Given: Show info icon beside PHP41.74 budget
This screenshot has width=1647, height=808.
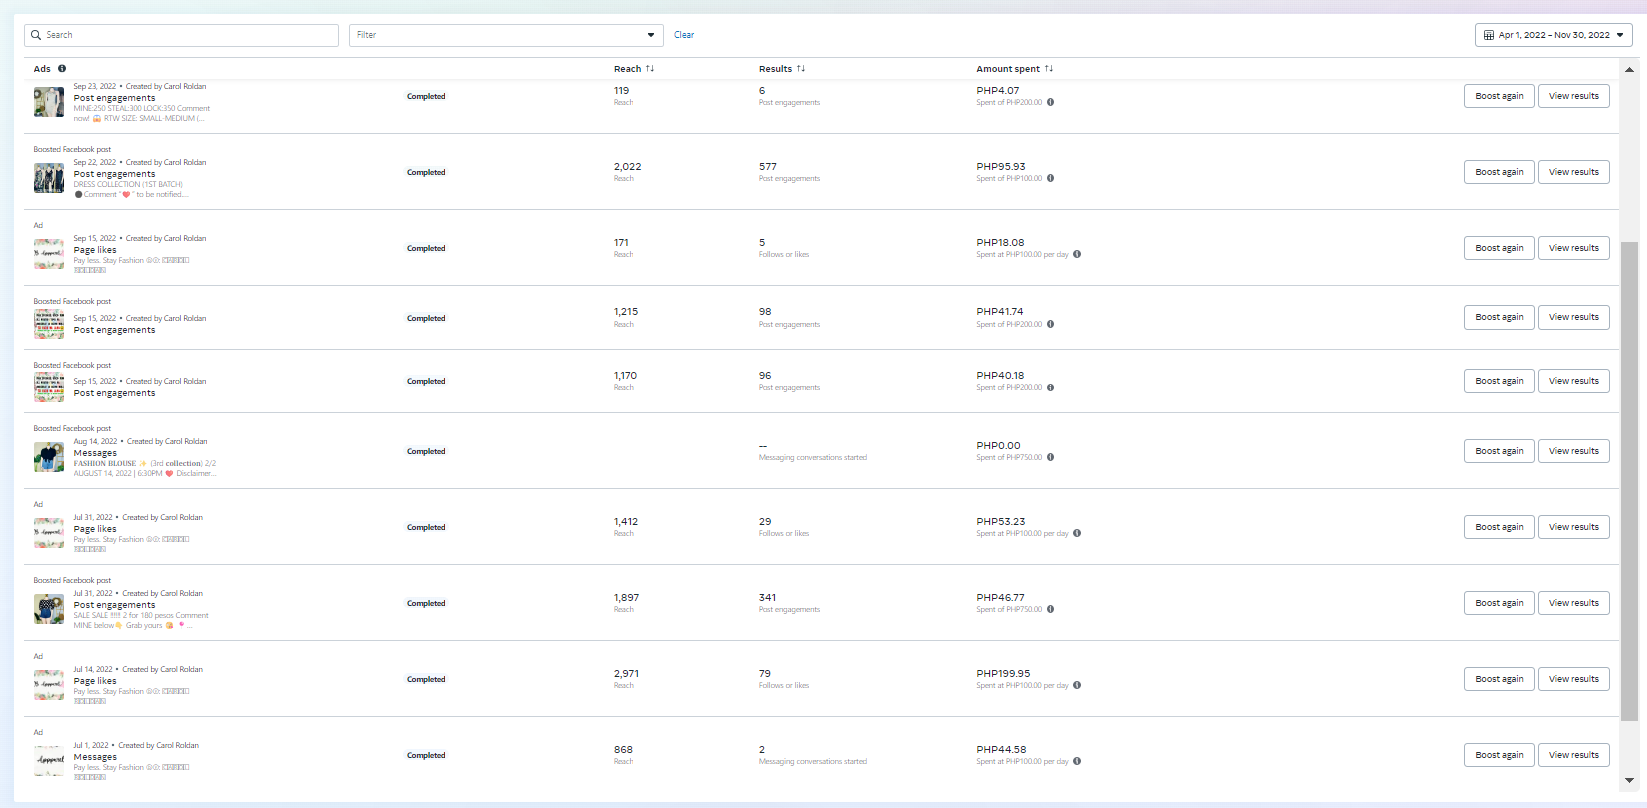Looking at the screenshot, I should click(1050, 324).
